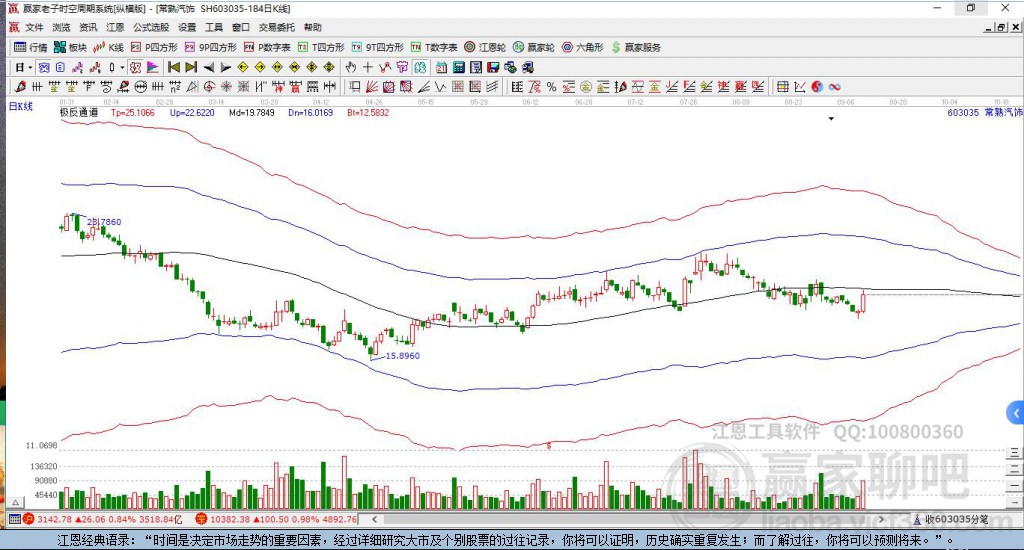Image resolution: width=1024 pixels, height=550 pixels.
Task: Click the black left-arrow move-back icon
Action: (x=209, y=67)
